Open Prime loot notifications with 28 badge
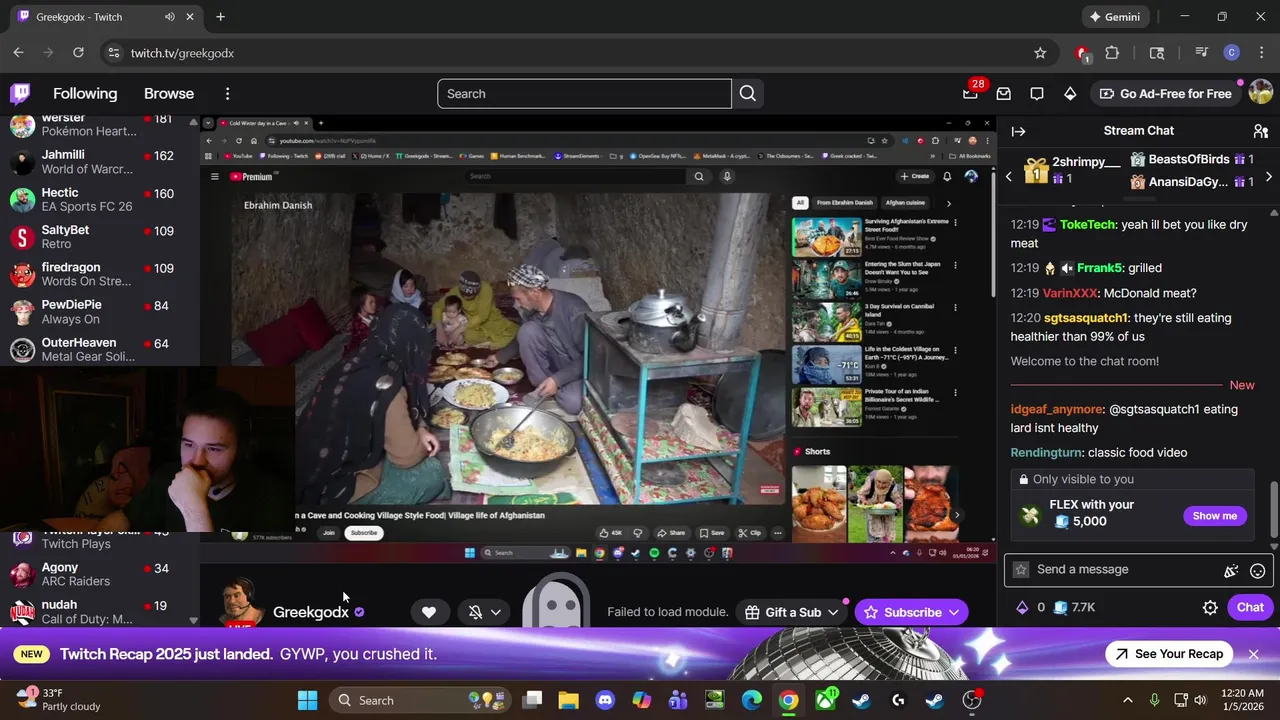The height and width of the screenshot is (720, 1280). (970, 94)
